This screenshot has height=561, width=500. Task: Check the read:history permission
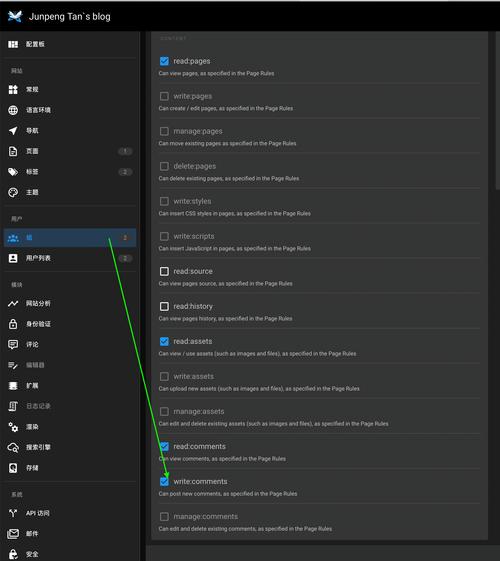coord(164,306)
